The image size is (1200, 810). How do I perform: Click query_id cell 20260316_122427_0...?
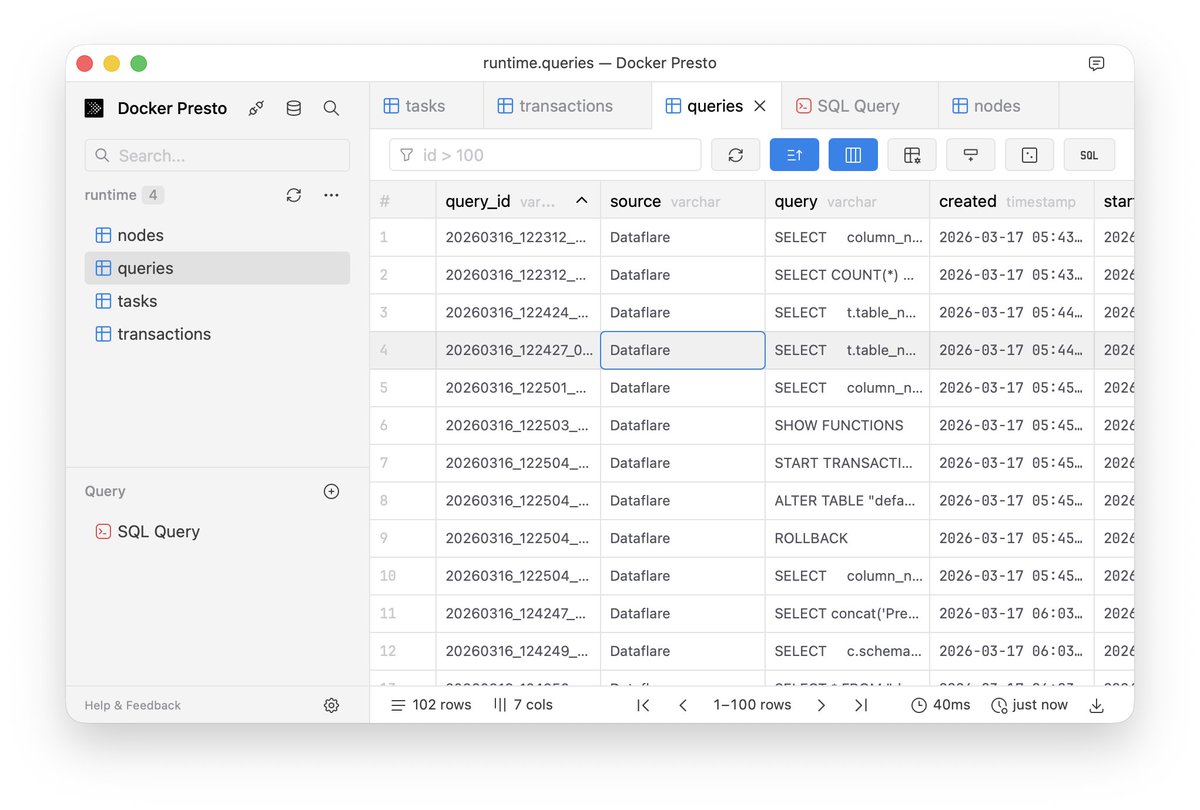pyautogui.click(x=518, y=350)
